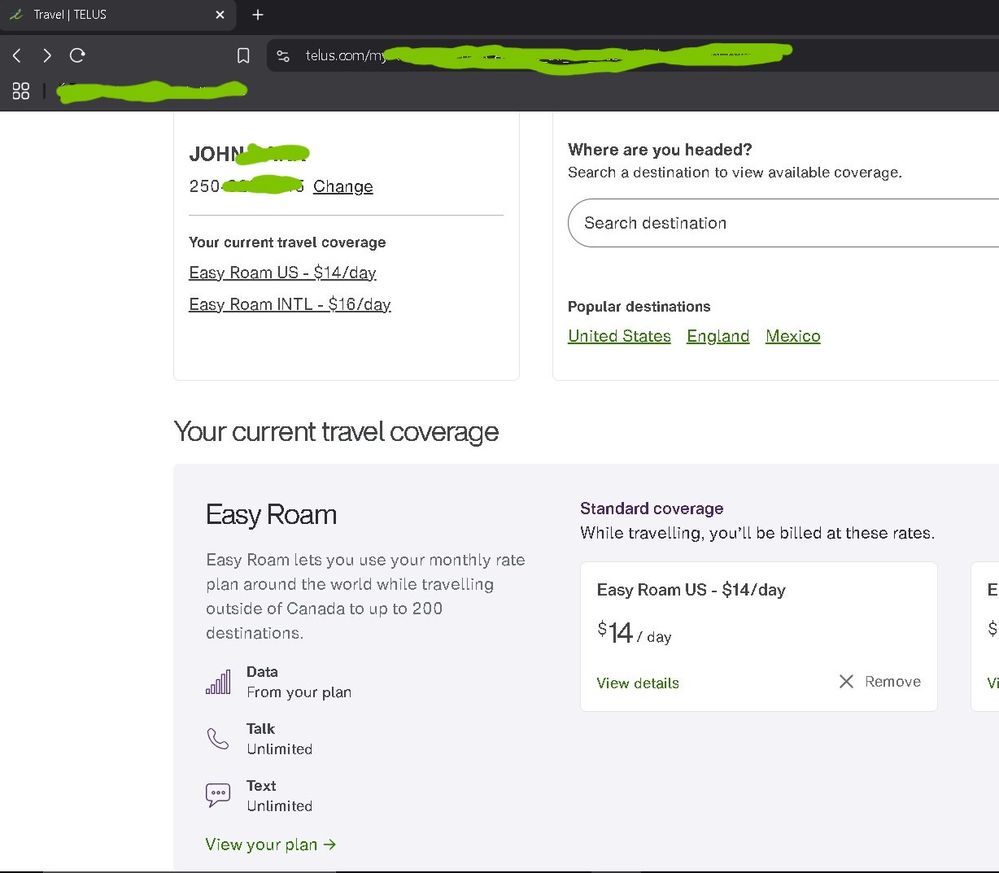This screenshot has height=873, width=999.
Task: Click View details on Easy Roam US card
Action: 638,683
